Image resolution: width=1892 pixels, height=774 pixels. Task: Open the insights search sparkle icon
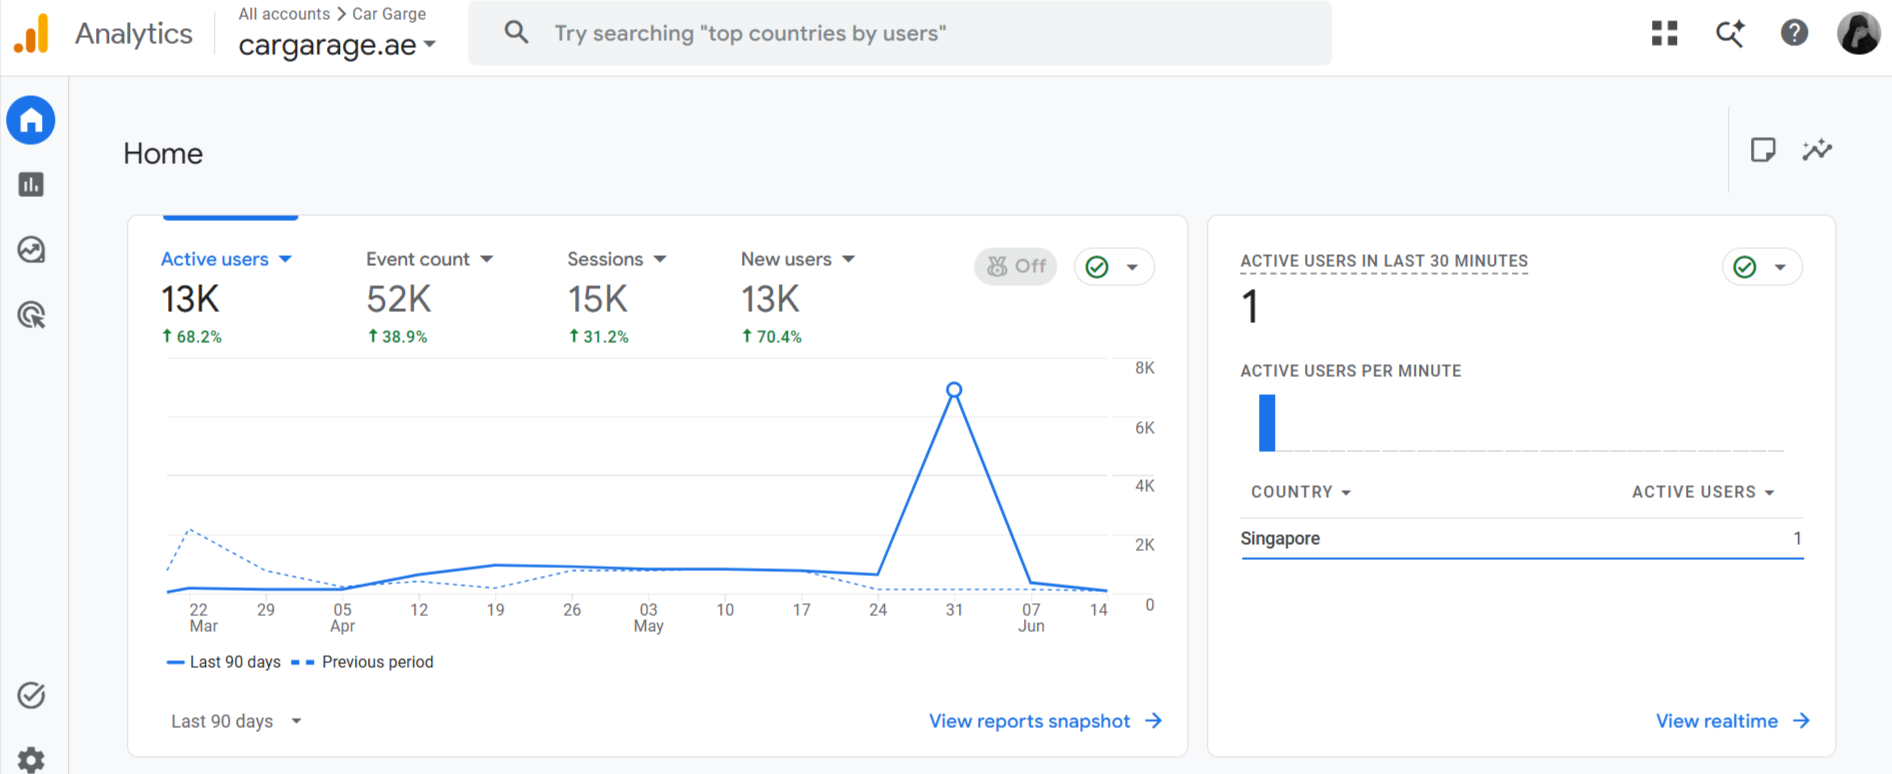coord(1730,33)
